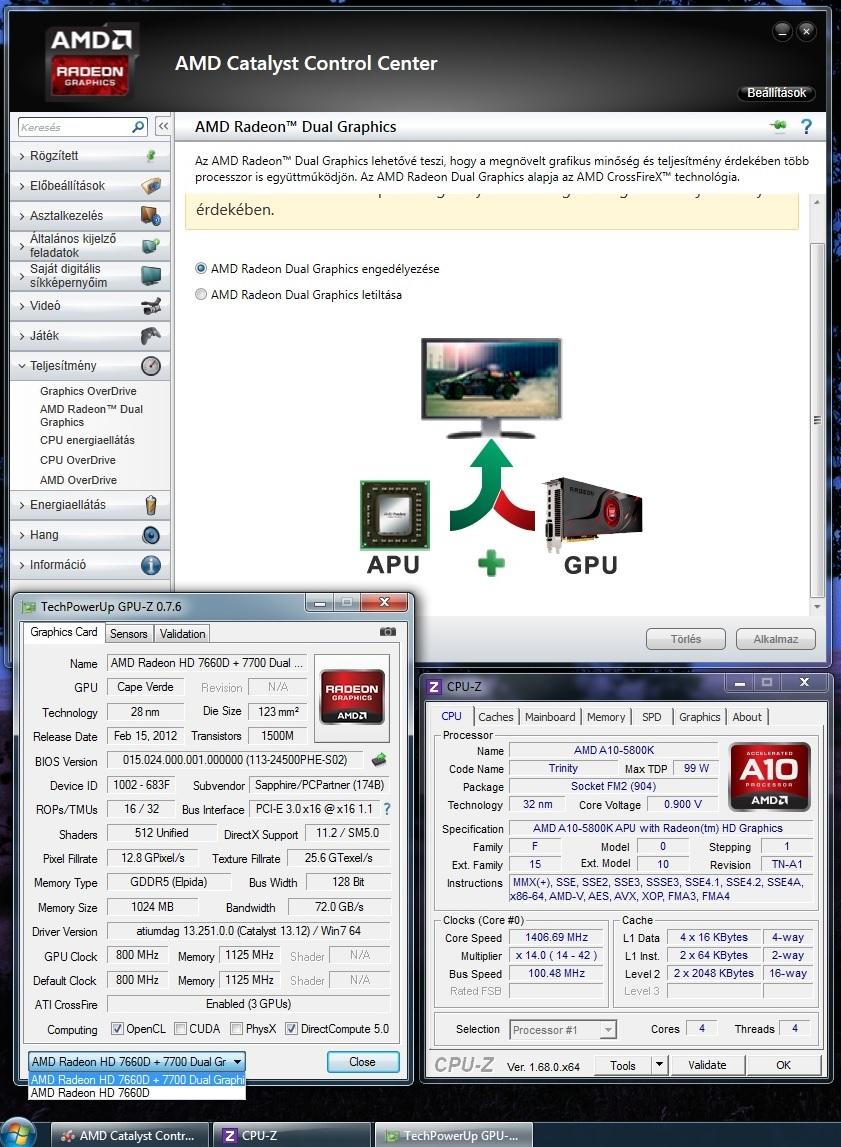
Task: Open the Caches tab in CPU-Z
Action: pos(496,717)
